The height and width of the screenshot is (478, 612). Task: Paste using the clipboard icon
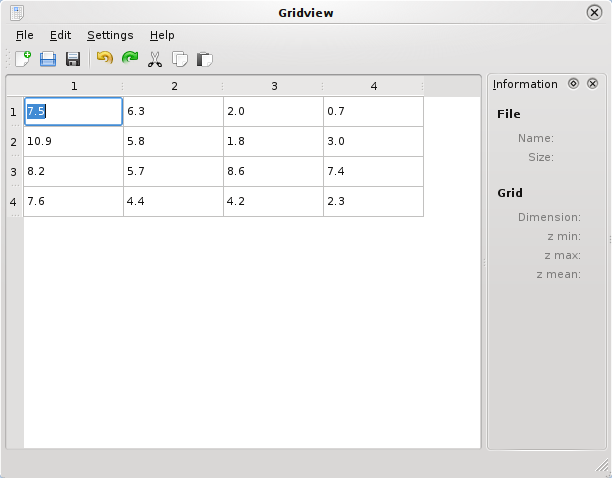click(205, 60)
